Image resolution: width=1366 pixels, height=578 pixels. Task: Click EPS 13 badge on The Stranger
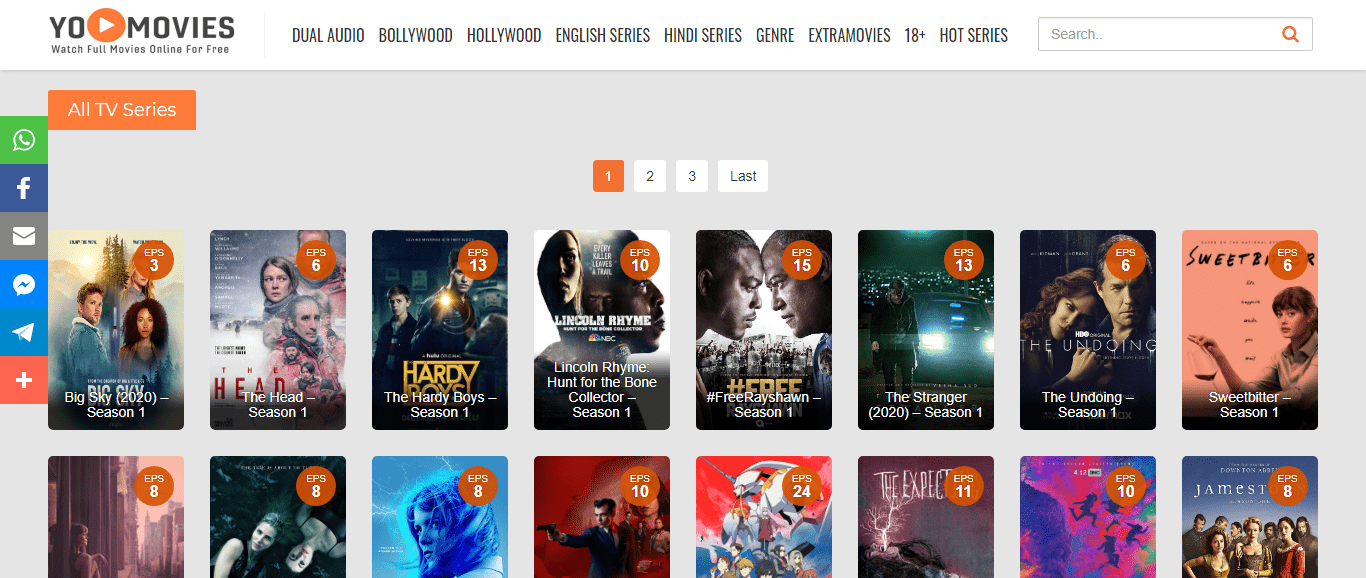964,260
